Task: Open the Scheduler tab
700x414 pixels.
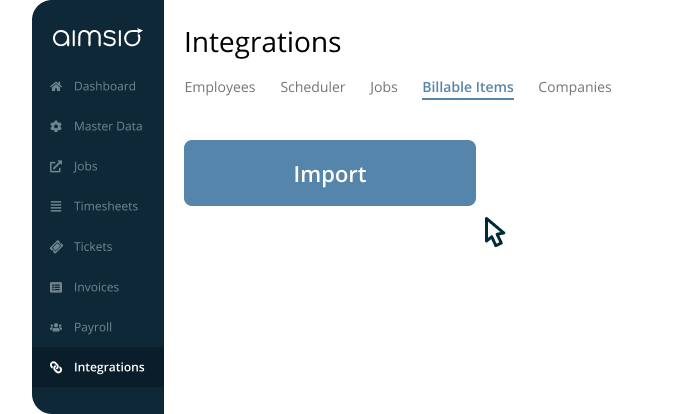Action: (312, 87)
